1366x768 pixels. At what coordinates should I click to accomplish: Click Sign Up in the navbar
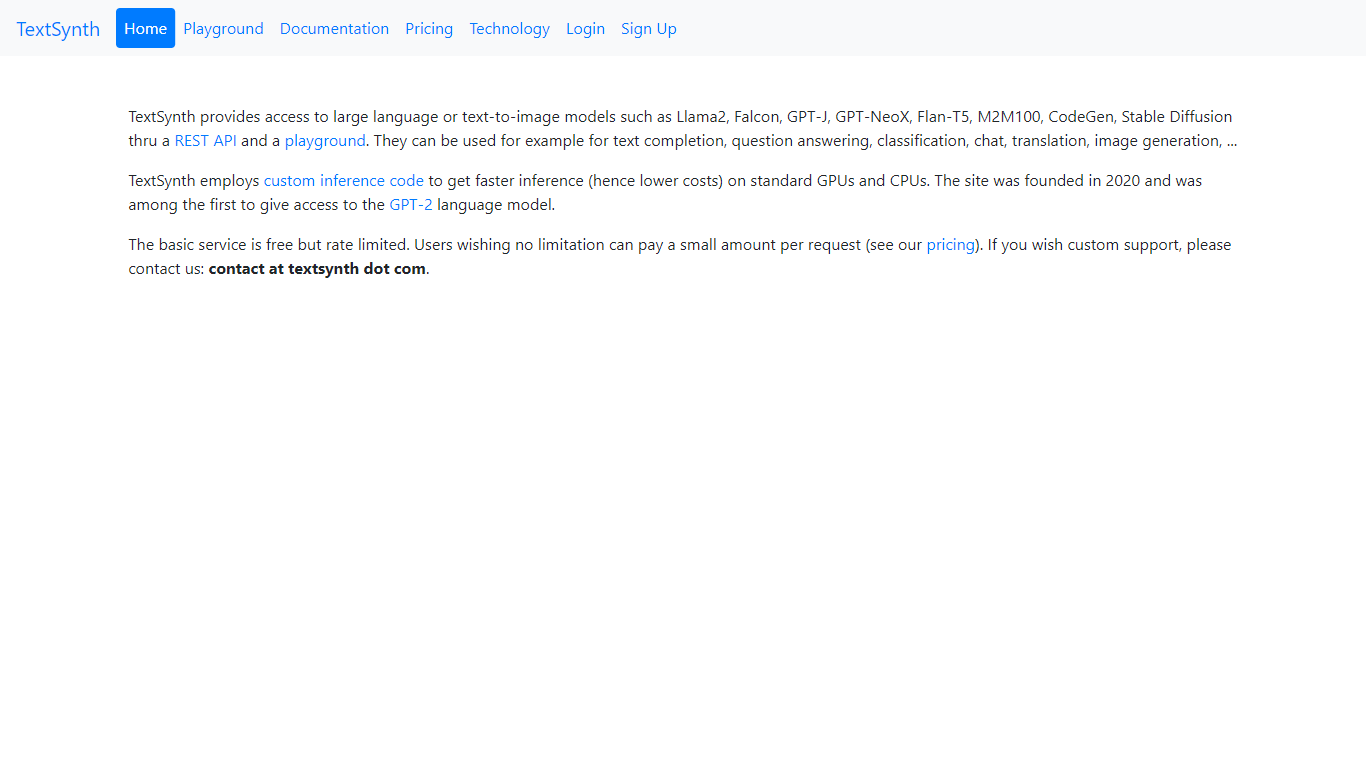tap(648, 28)
